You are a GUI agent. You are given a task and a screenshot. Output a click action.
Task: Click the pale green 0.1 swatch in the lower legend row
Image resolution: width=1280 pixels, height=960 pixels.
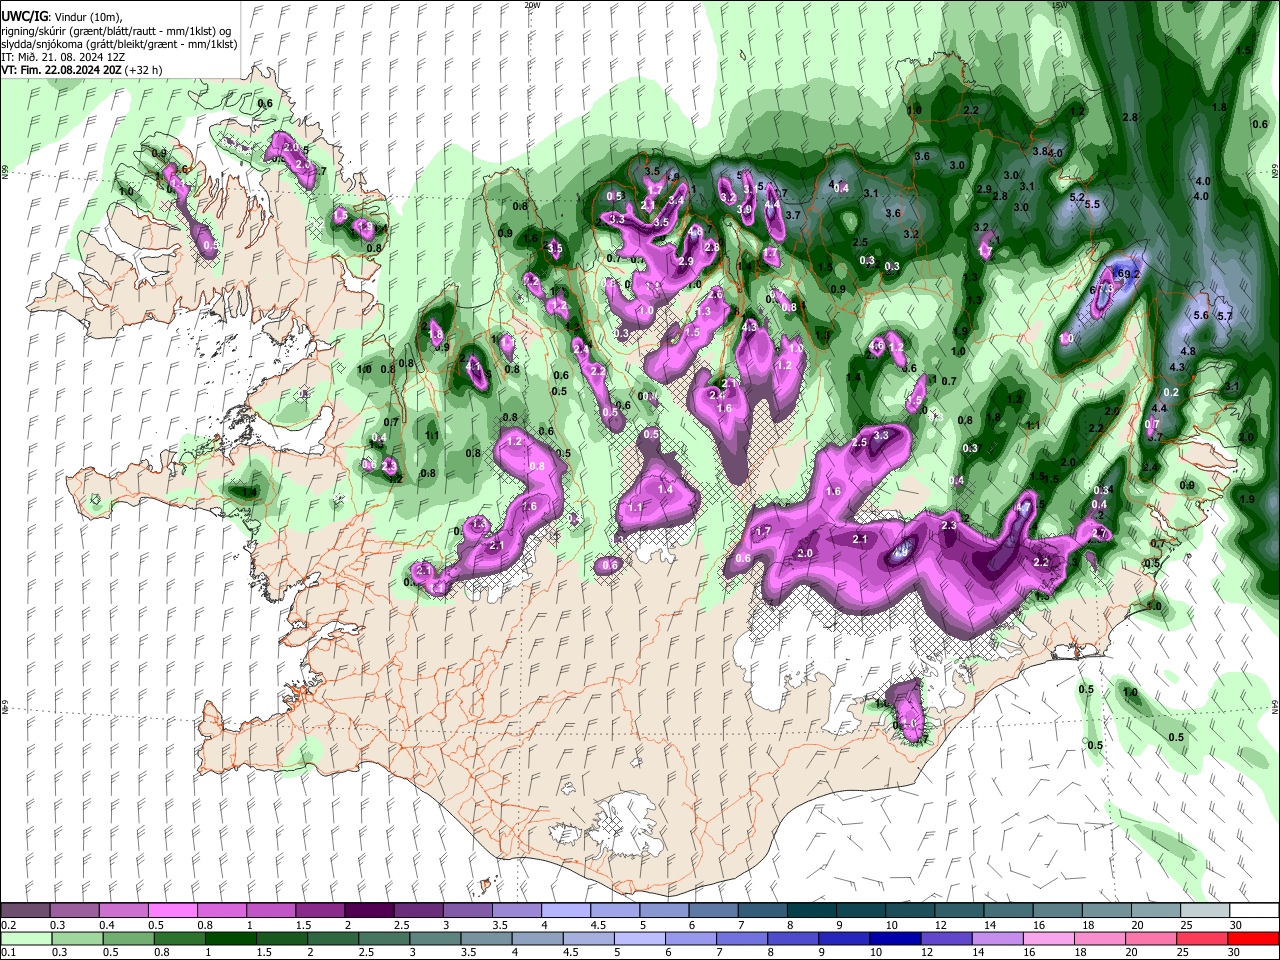point(26,938)
